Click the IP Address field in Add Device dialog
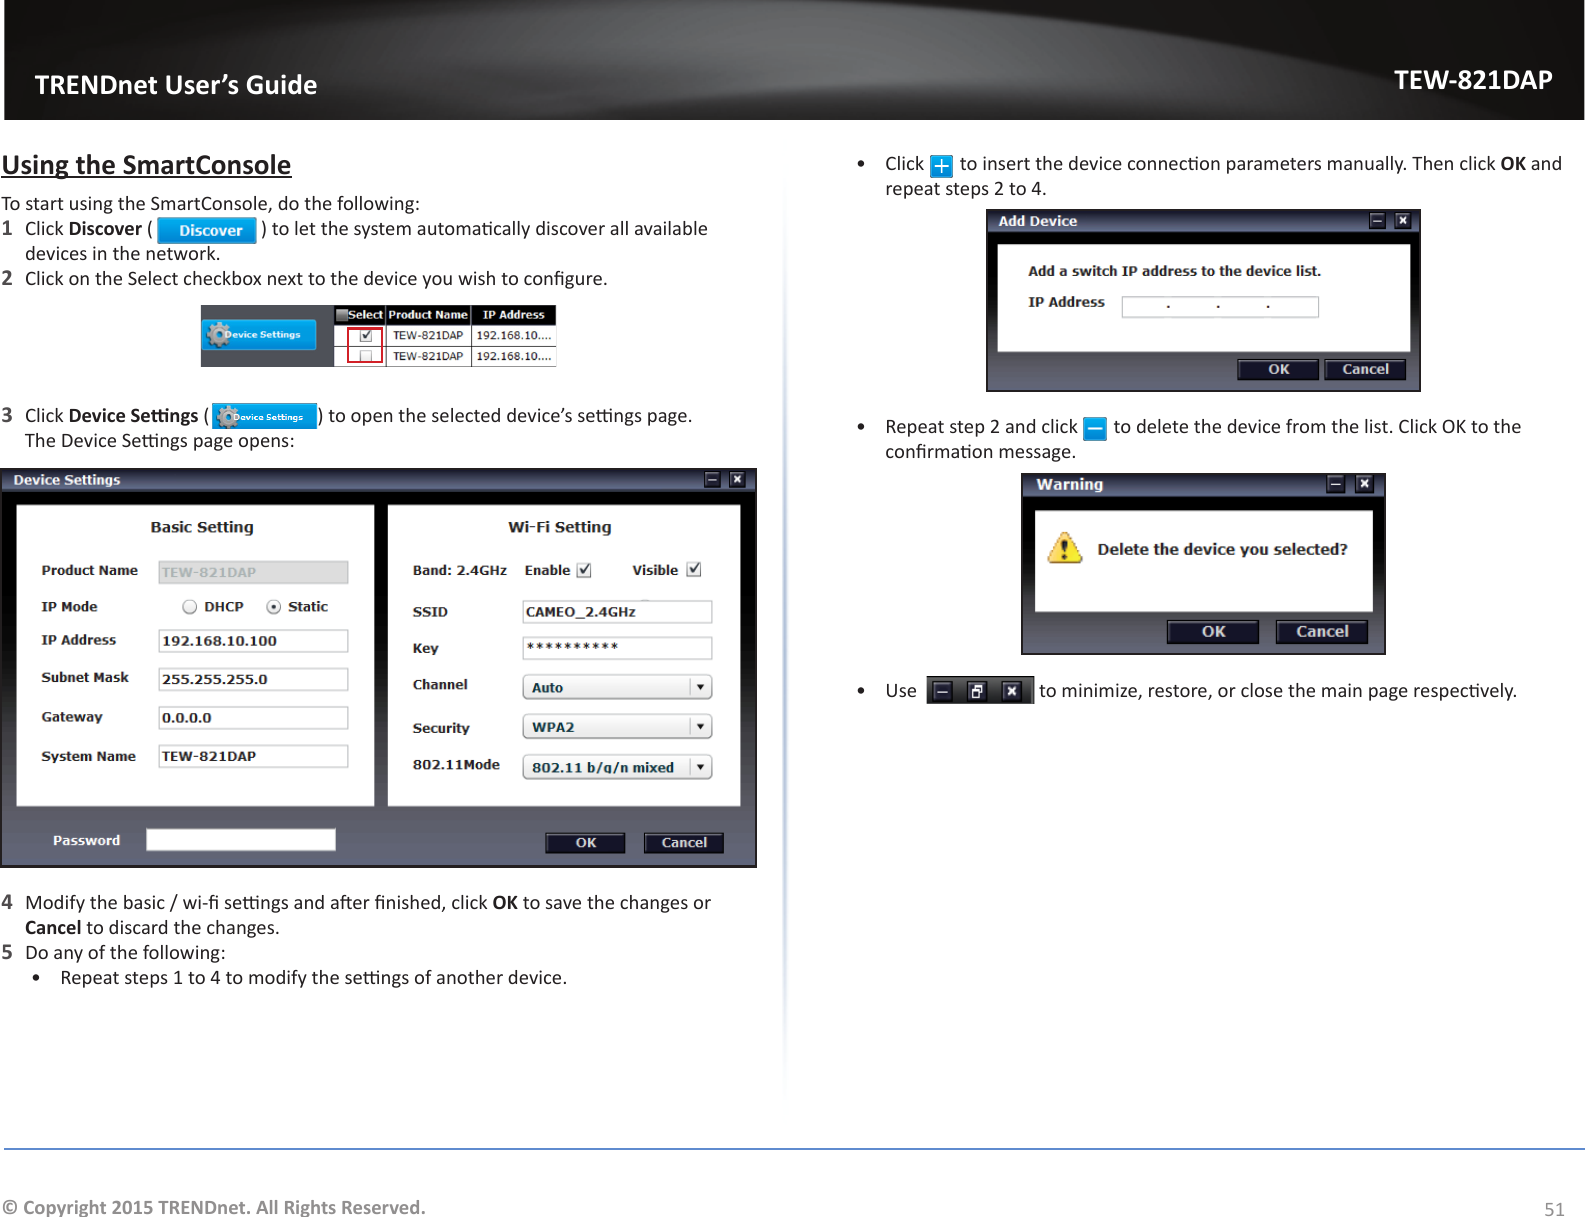1585x1217 pixels. 1220,307
